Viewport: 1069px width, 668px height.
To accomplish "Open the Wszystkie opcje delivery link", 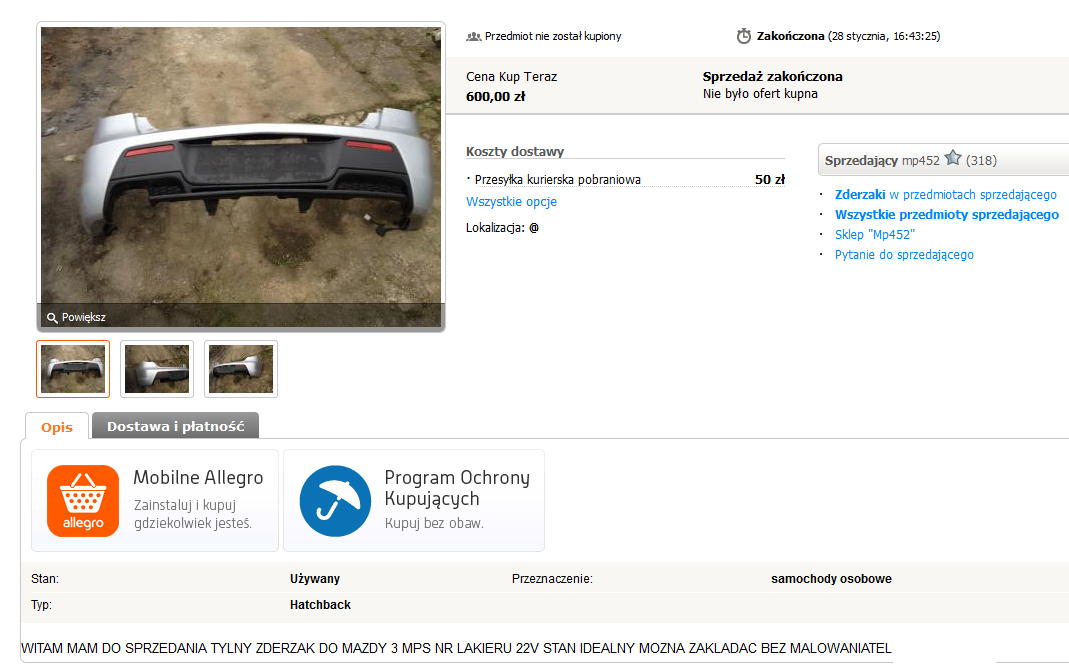I will 511,202.
